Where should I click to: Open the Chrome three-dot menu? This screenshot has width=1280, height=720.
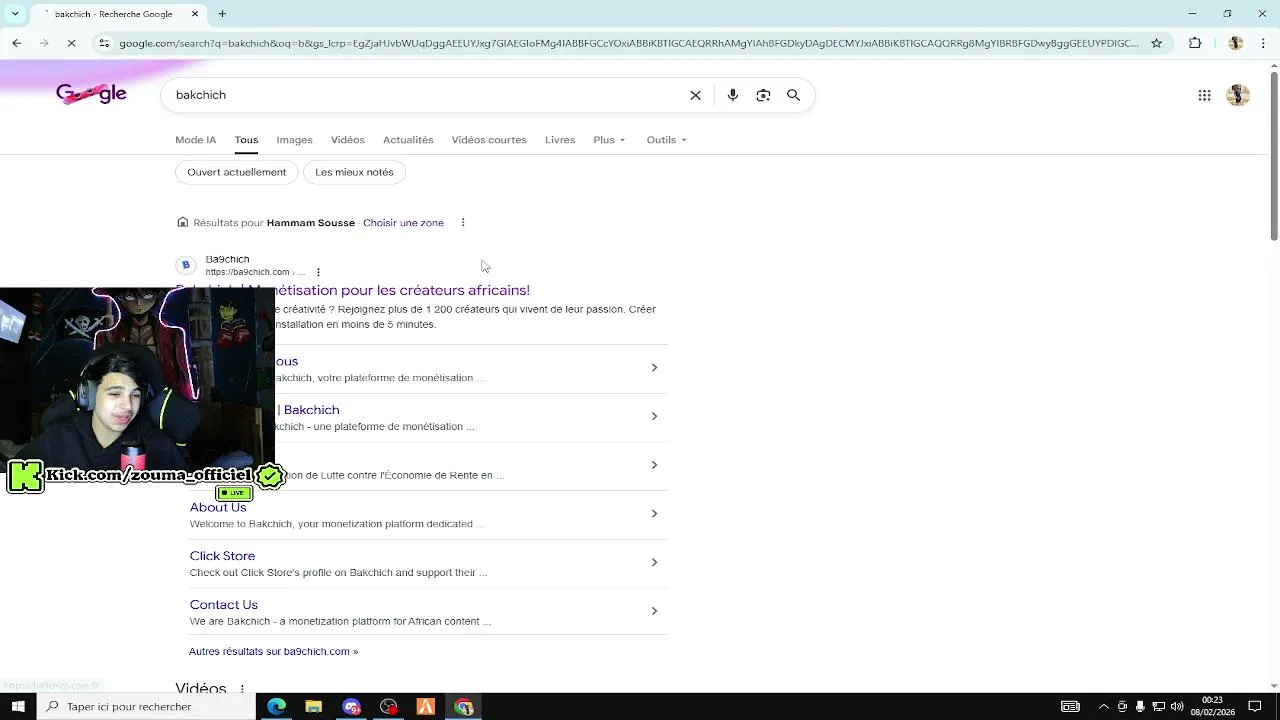pos(1262,43)
